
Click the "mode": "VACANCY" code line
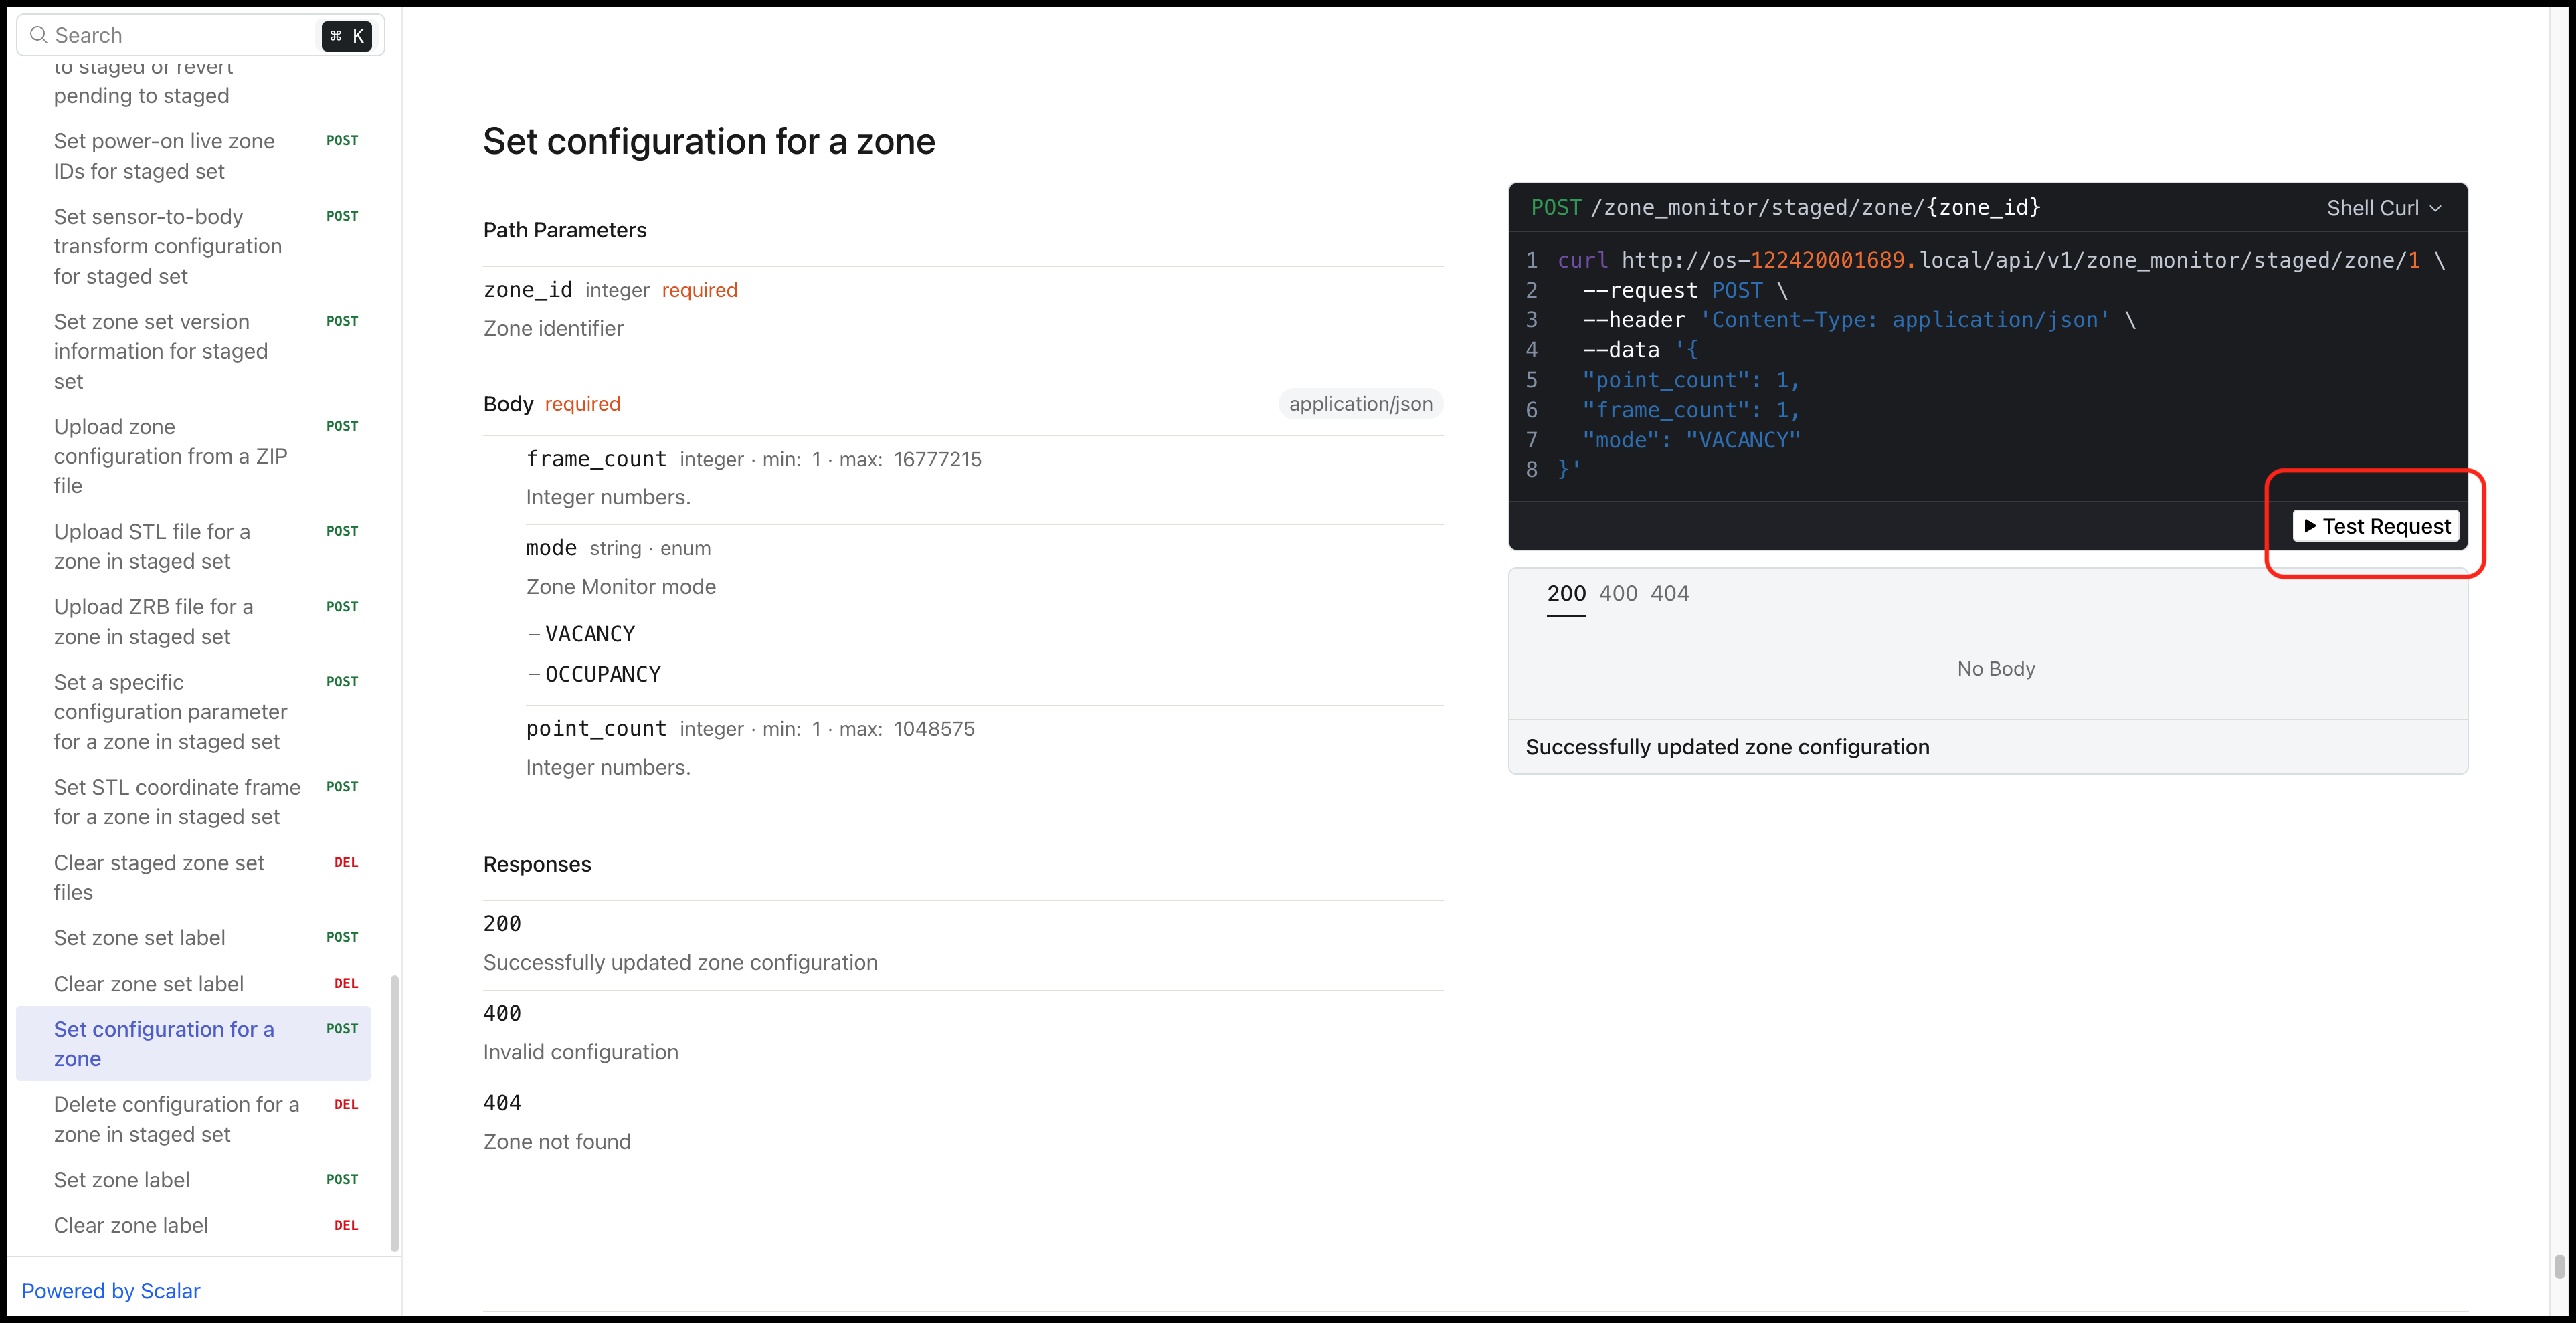[1691, 440]
